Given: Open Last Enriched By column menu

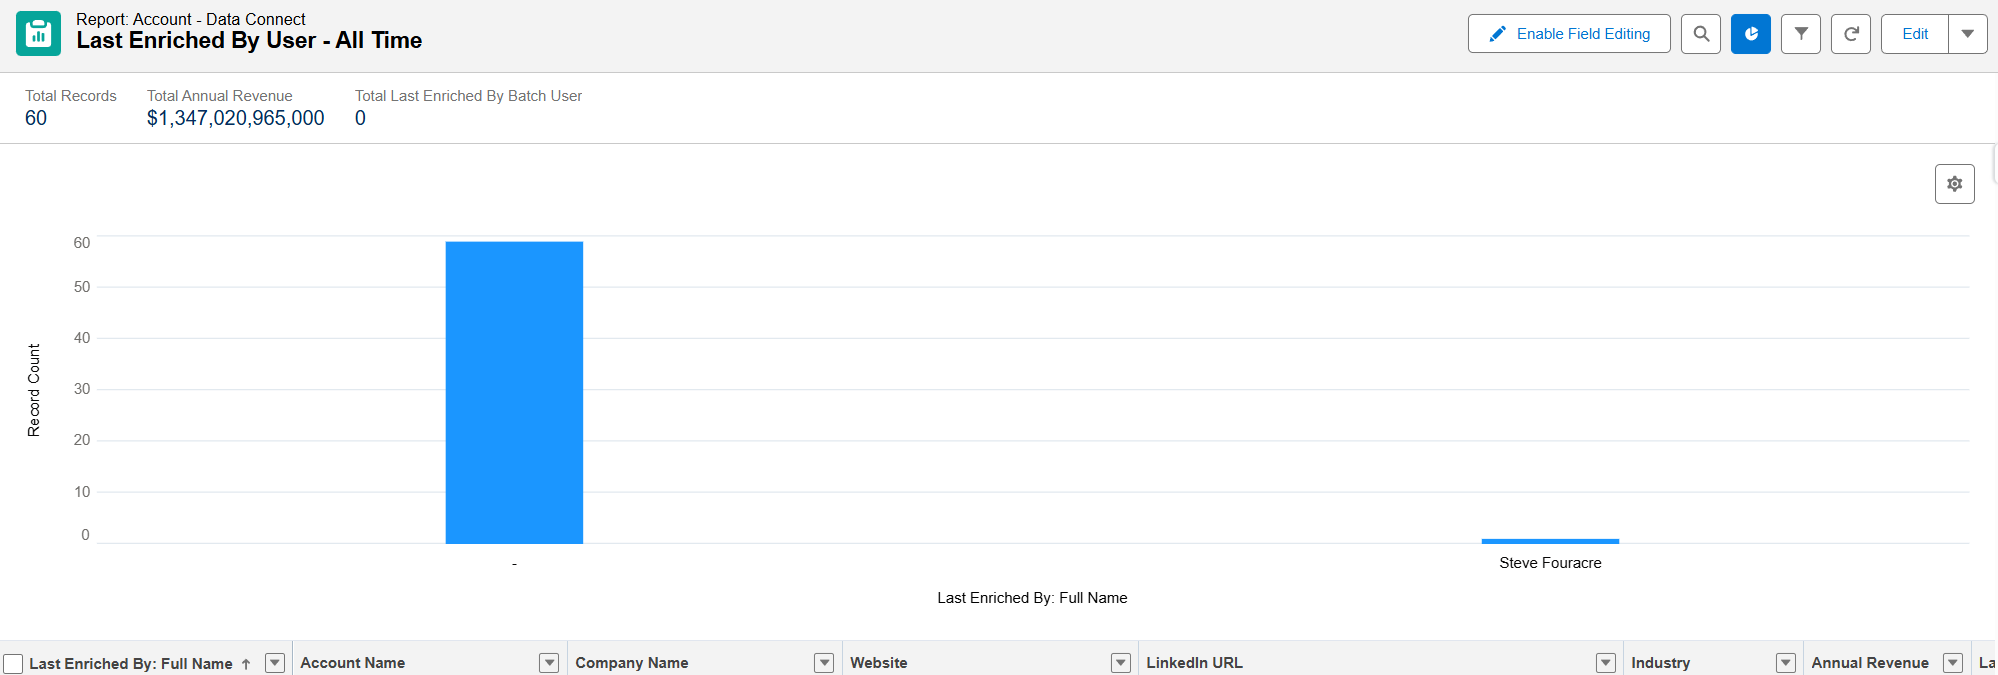Looking at the screenshot, I should (275, 663).
